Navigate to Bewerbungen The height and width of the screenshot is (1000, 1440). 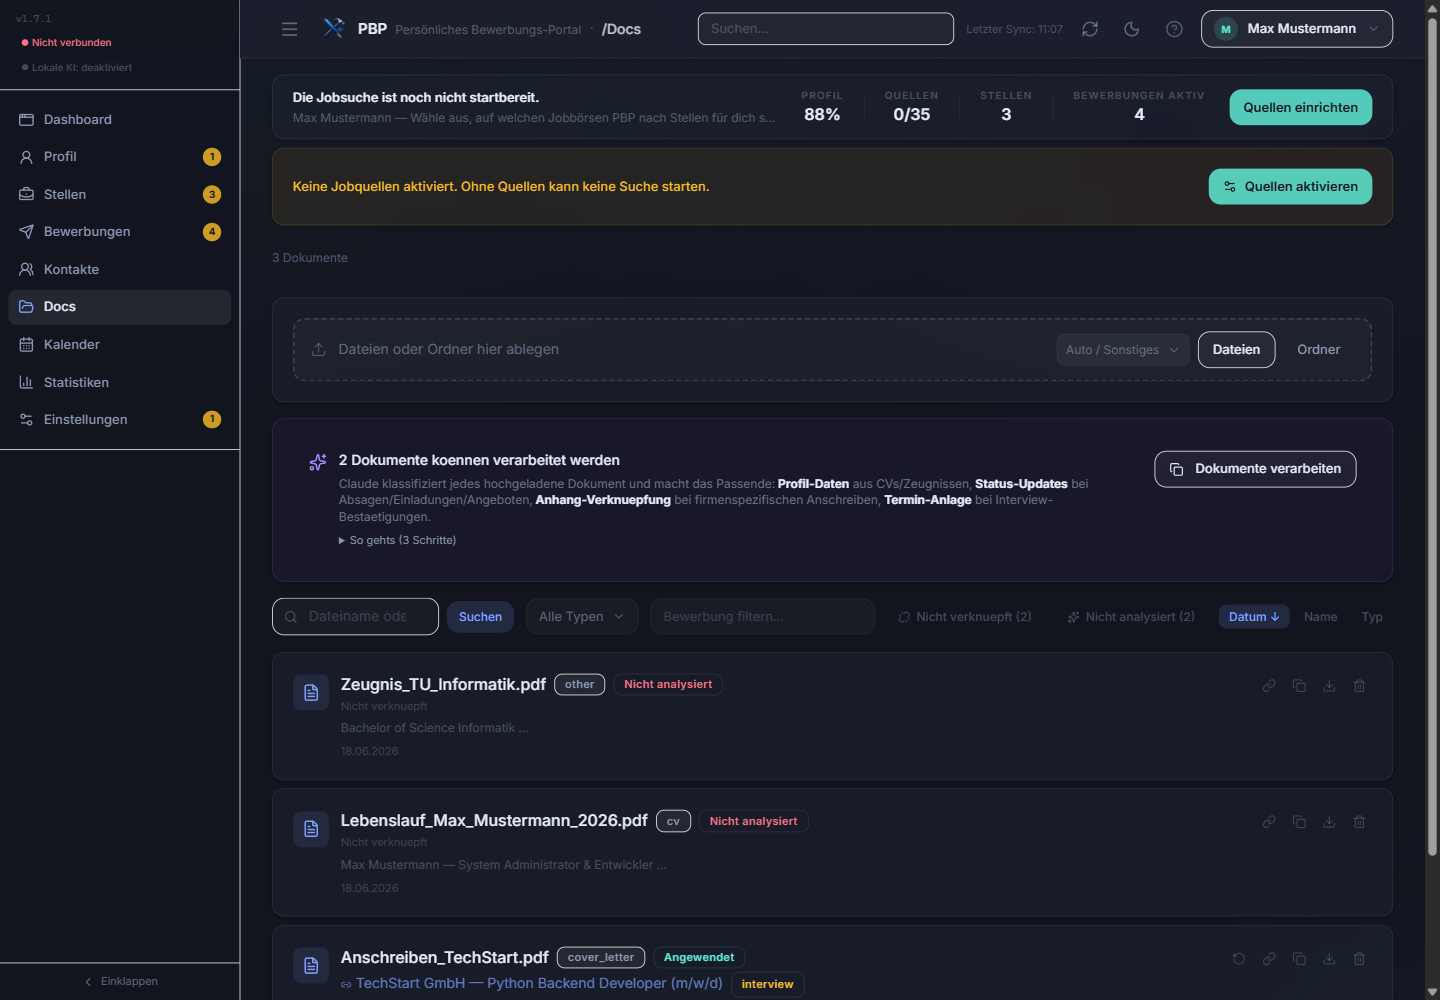120,232
